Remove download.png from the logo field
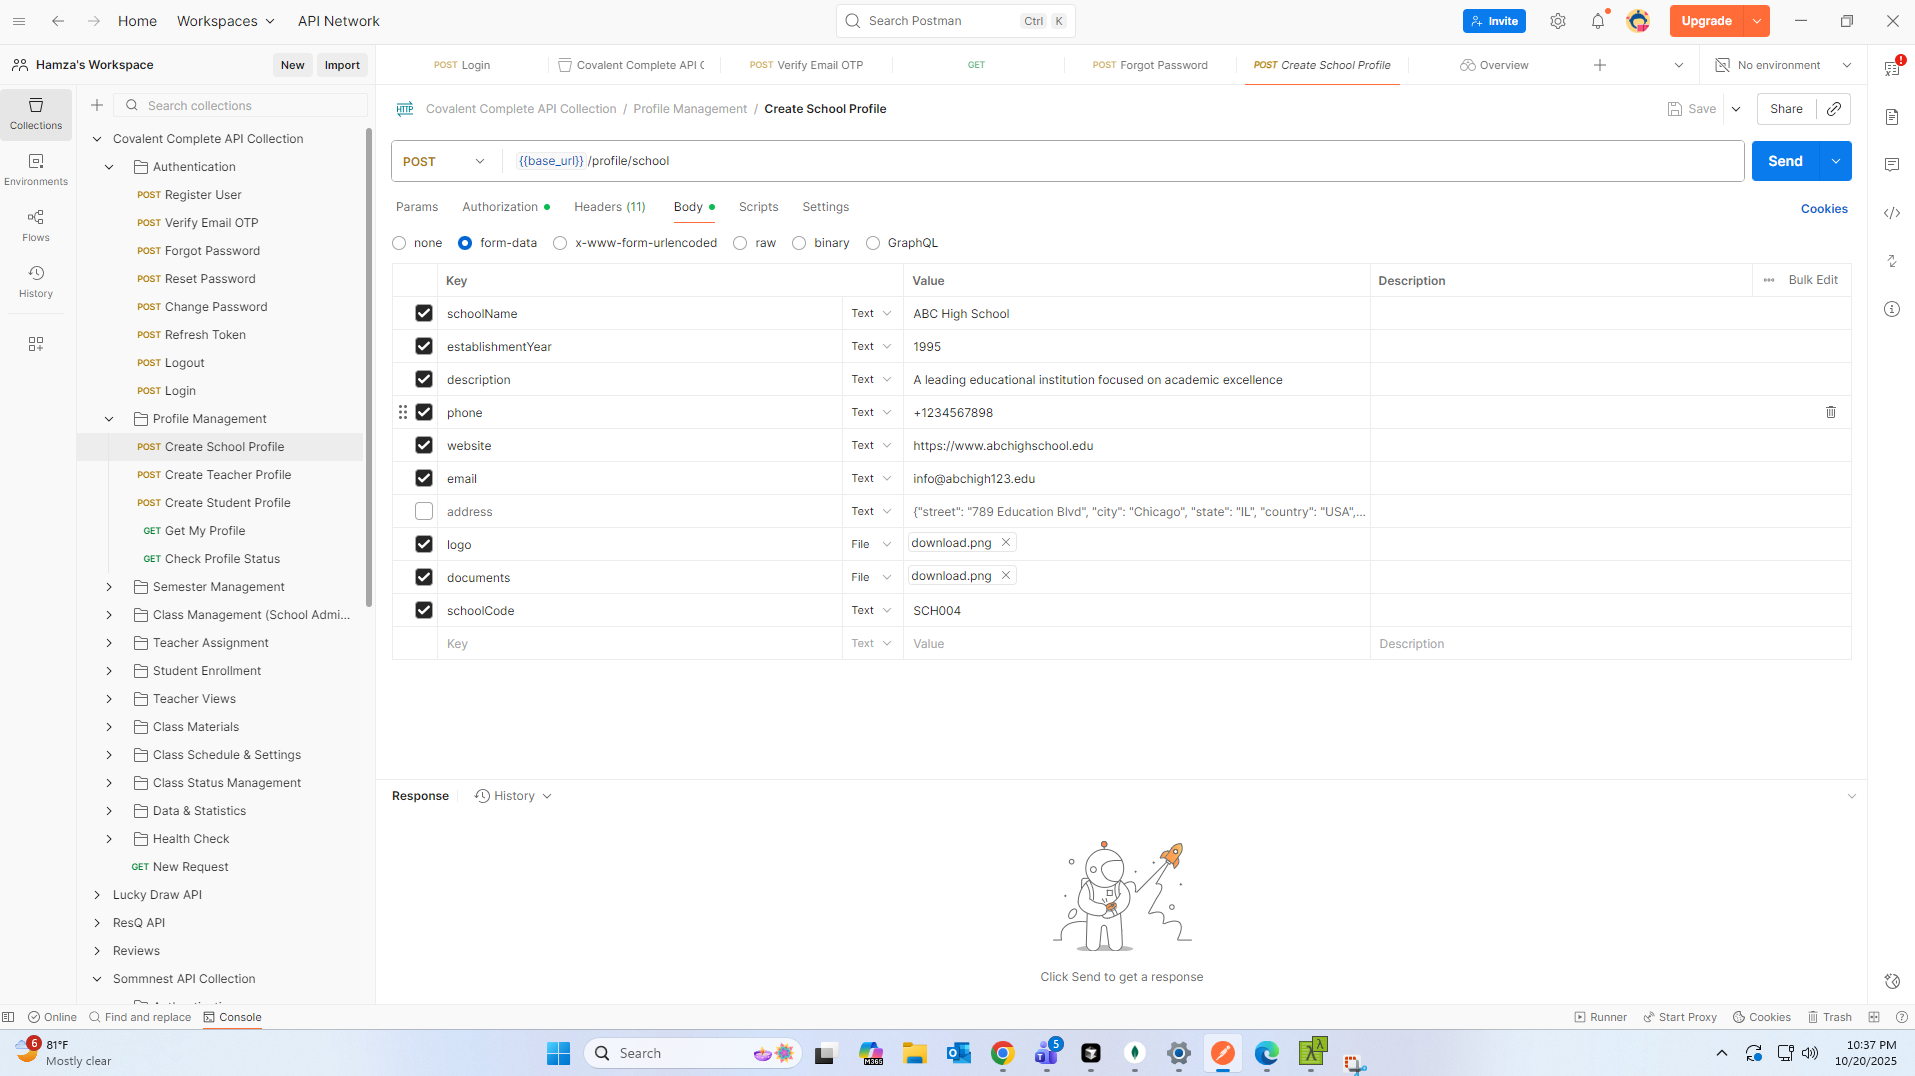1915x1076 pixels. click(x=1006, y=542)
